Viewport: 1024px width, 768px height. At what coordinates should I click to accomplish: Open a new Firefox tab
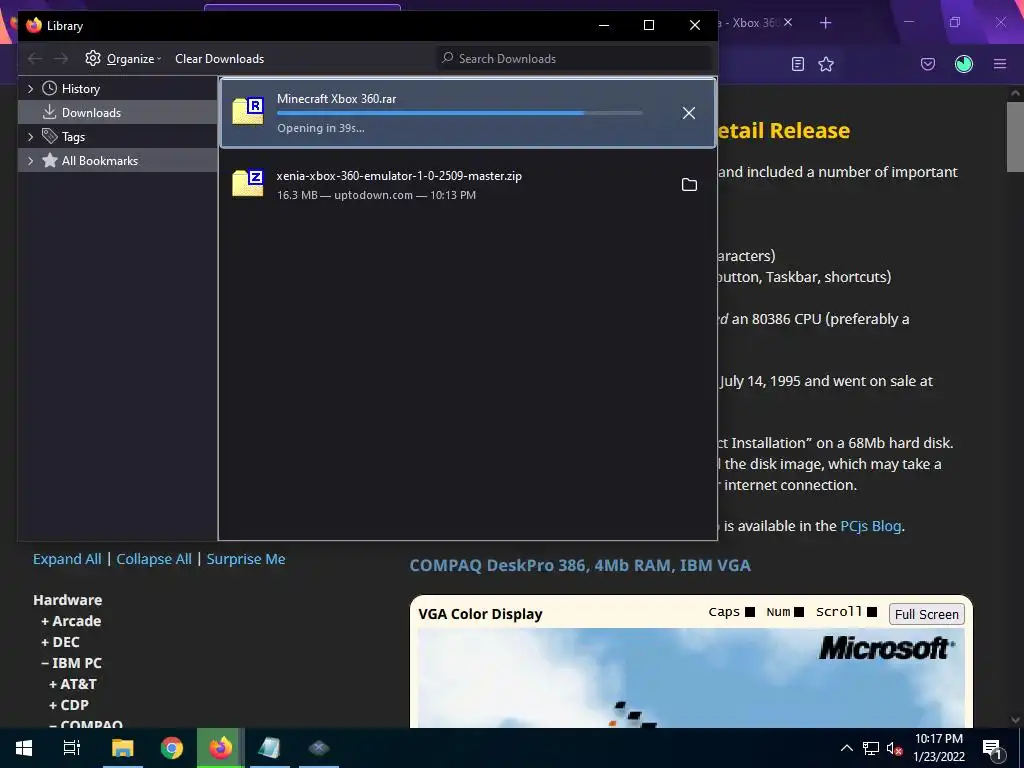click(x=825, y=23)
